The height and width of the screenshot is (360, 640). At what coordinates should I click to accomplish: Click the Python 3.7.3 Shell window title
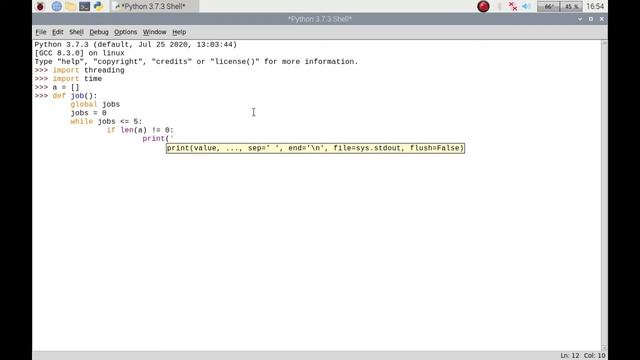[x=320, y=19]
